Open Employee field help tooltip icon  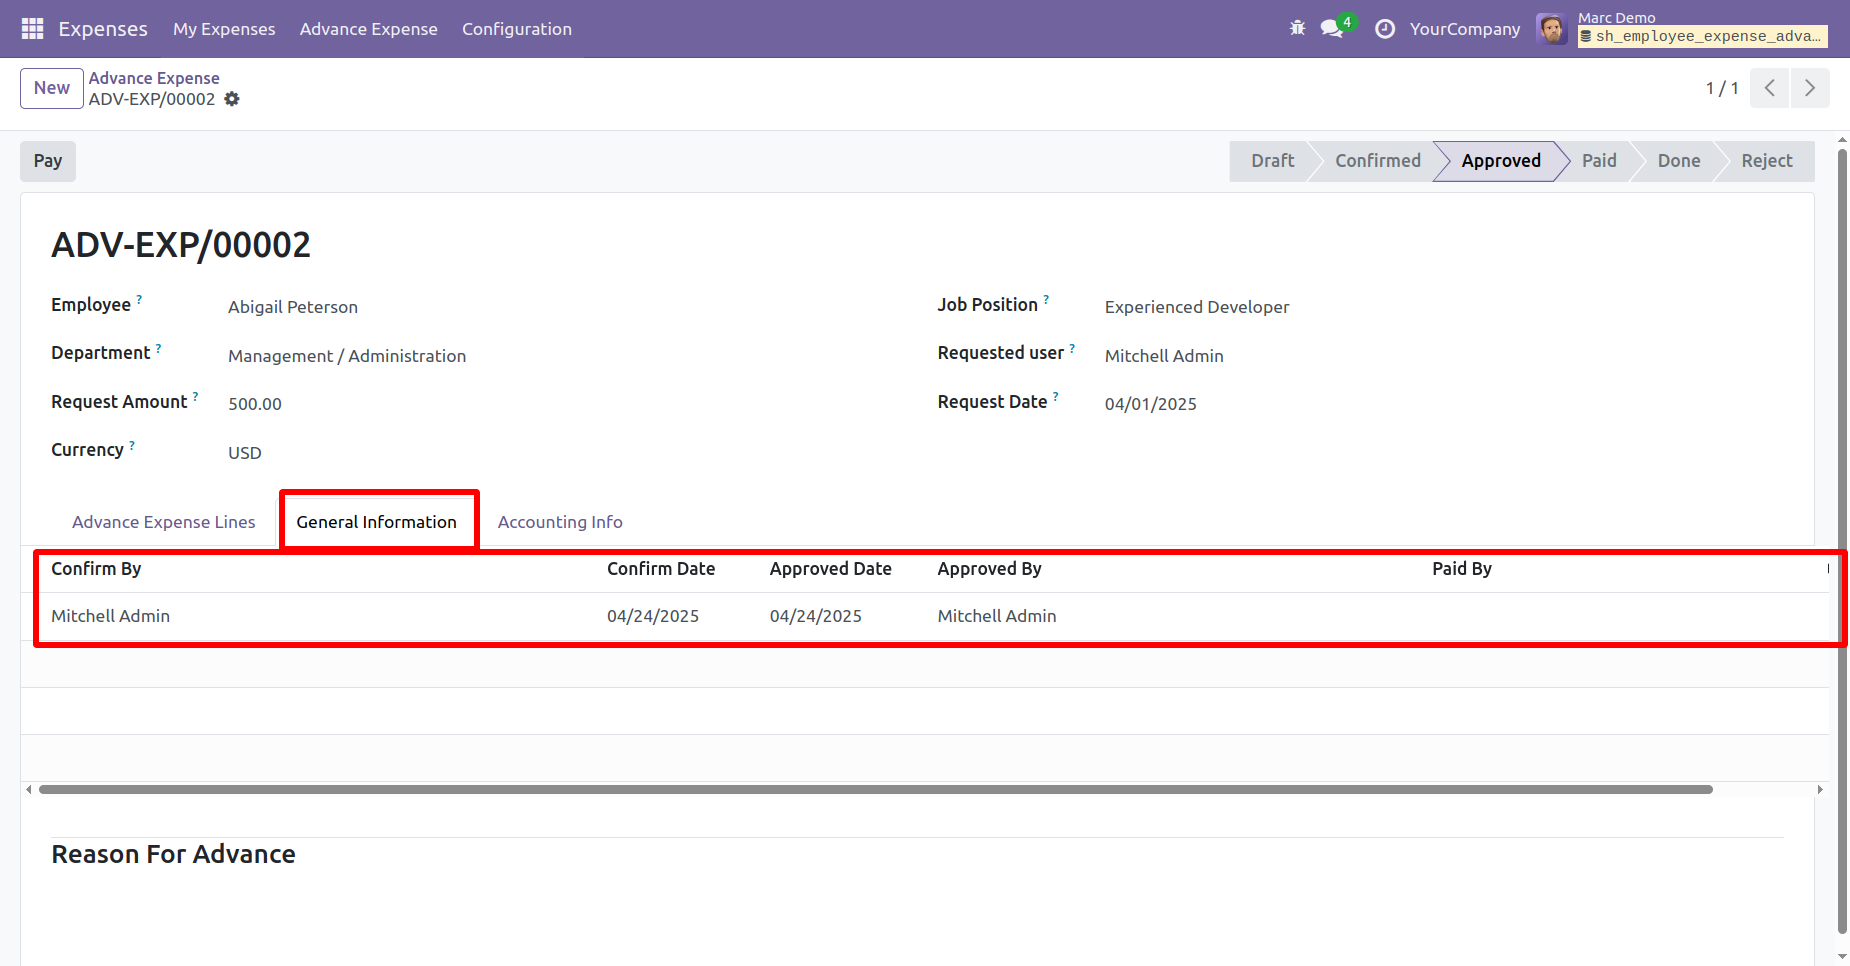(139, 299)
